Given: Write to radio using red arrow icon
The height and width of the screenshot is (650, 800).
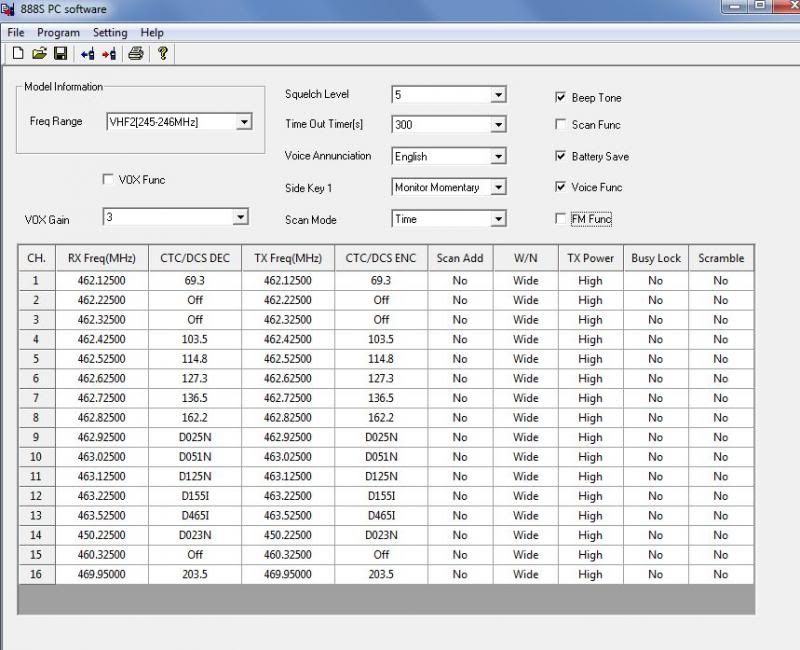Looking at the screenshot, I should [109, 53].
